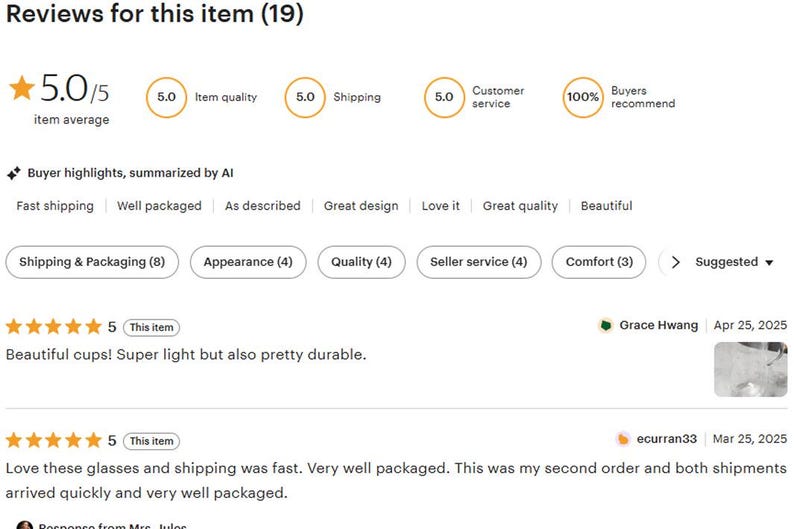Screen dimensions: 794x529
Task: Click the orange star next to 5.0 average
Action: point(22,88)
